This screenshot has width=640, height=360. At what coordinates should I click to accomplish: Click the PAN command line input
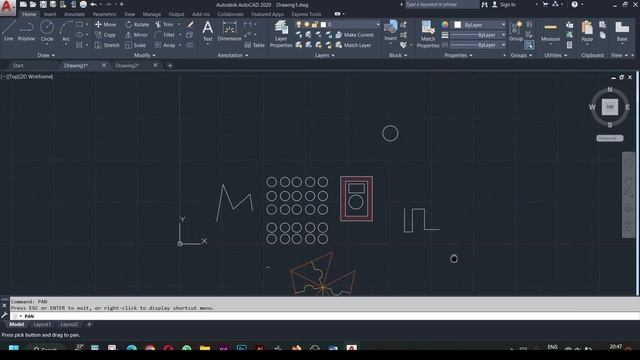[x=325, y=316]
